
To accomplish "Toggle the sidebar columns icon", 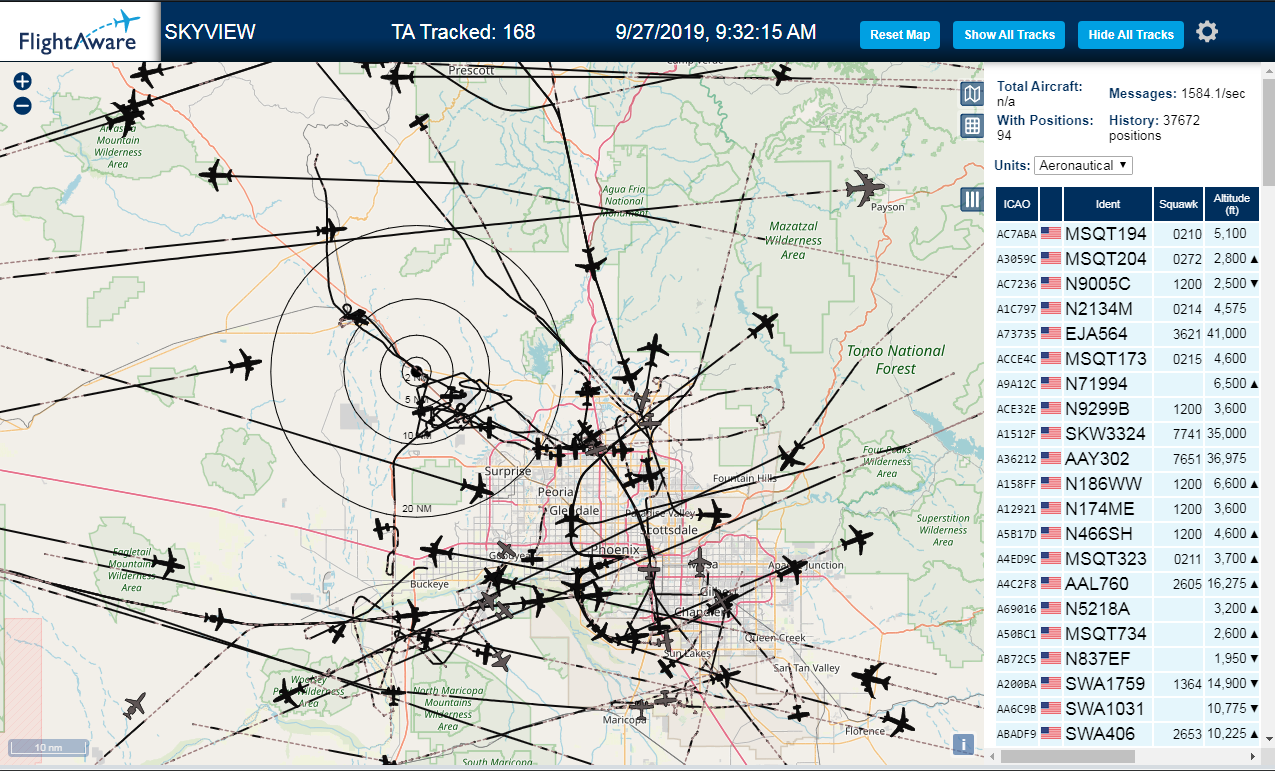I will 972,199.
